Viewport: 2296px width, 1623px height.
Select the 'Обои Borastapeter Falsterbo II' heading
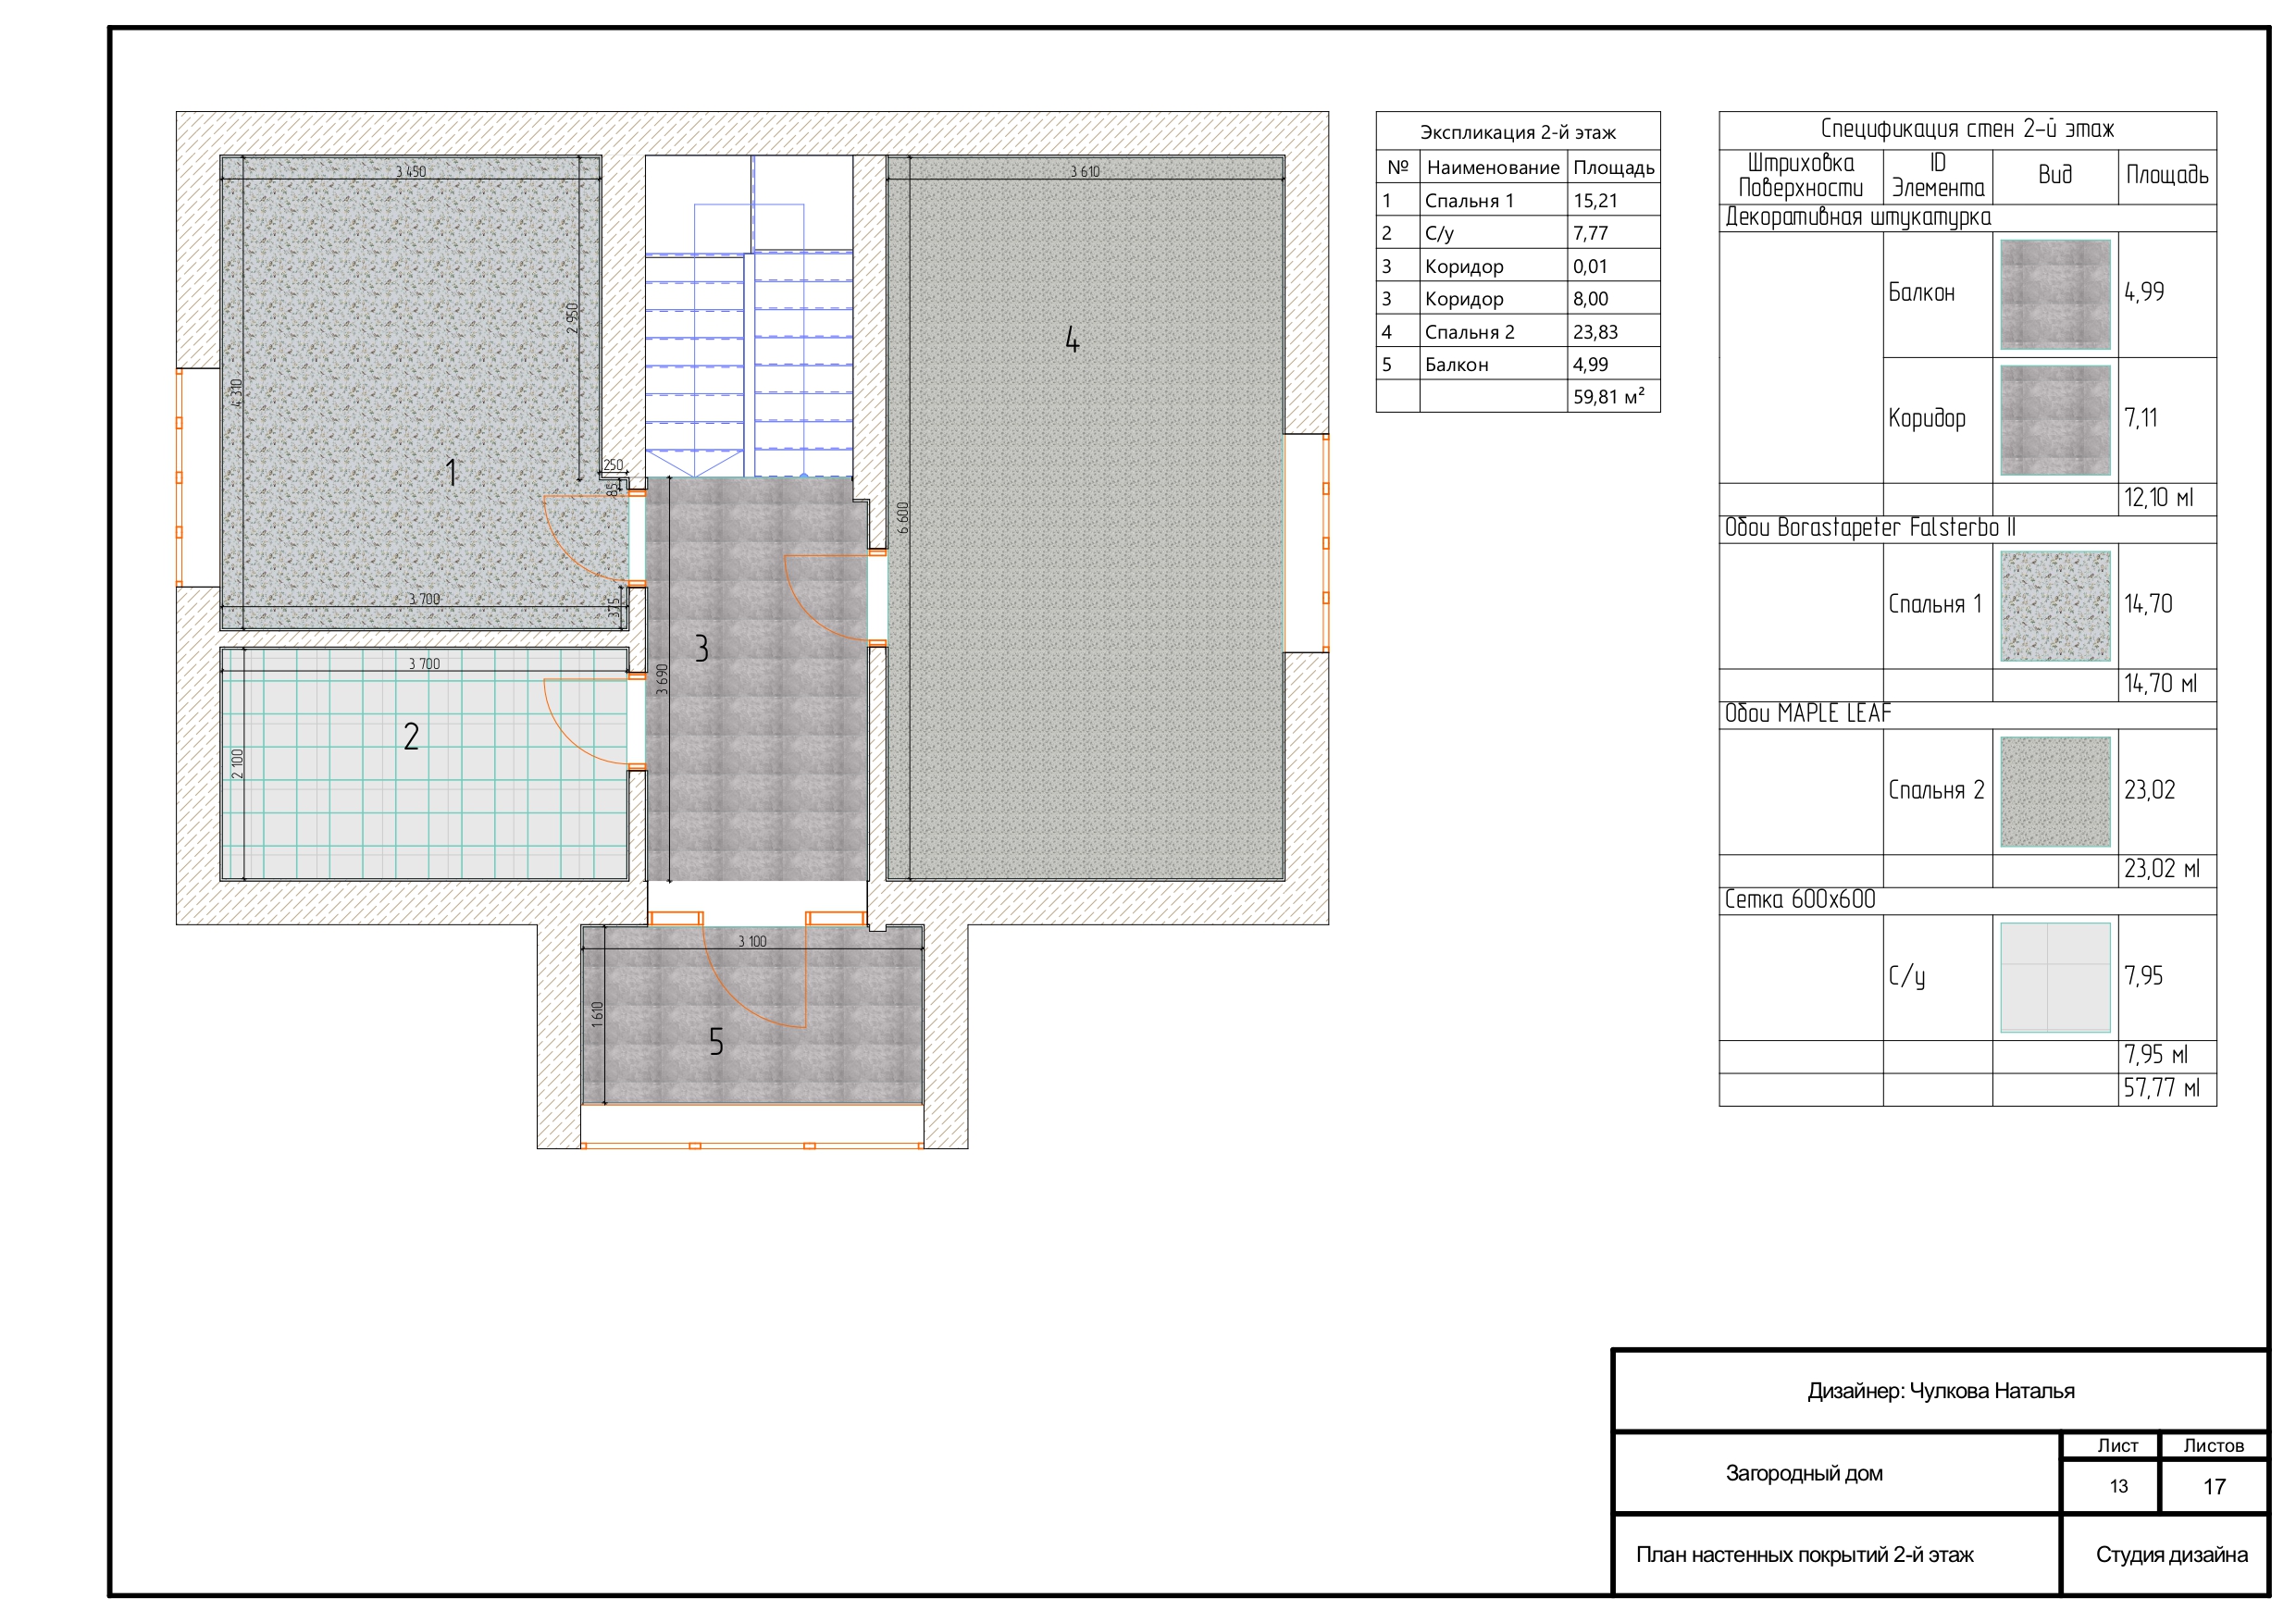coord(1869,528)
